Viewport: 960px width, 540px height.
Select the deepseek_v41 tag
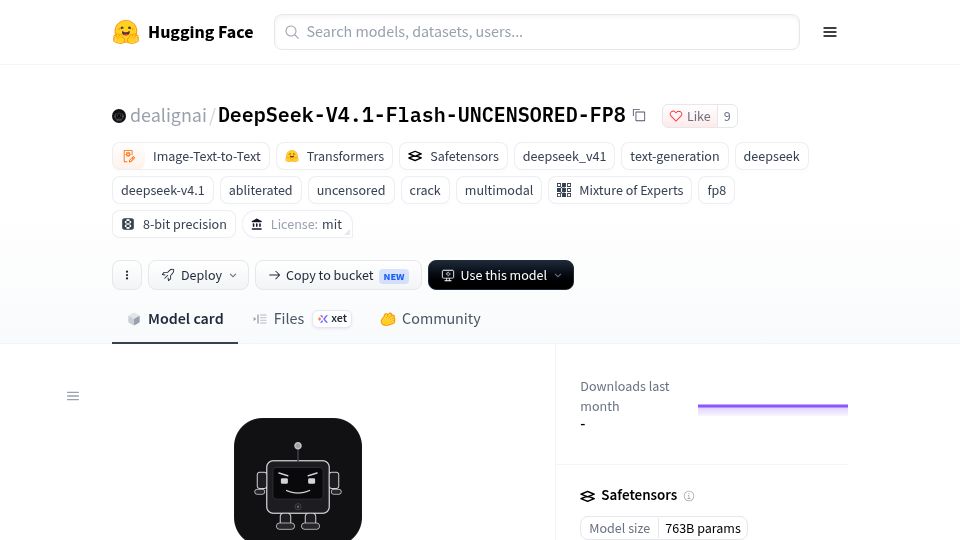coord(564,156)
